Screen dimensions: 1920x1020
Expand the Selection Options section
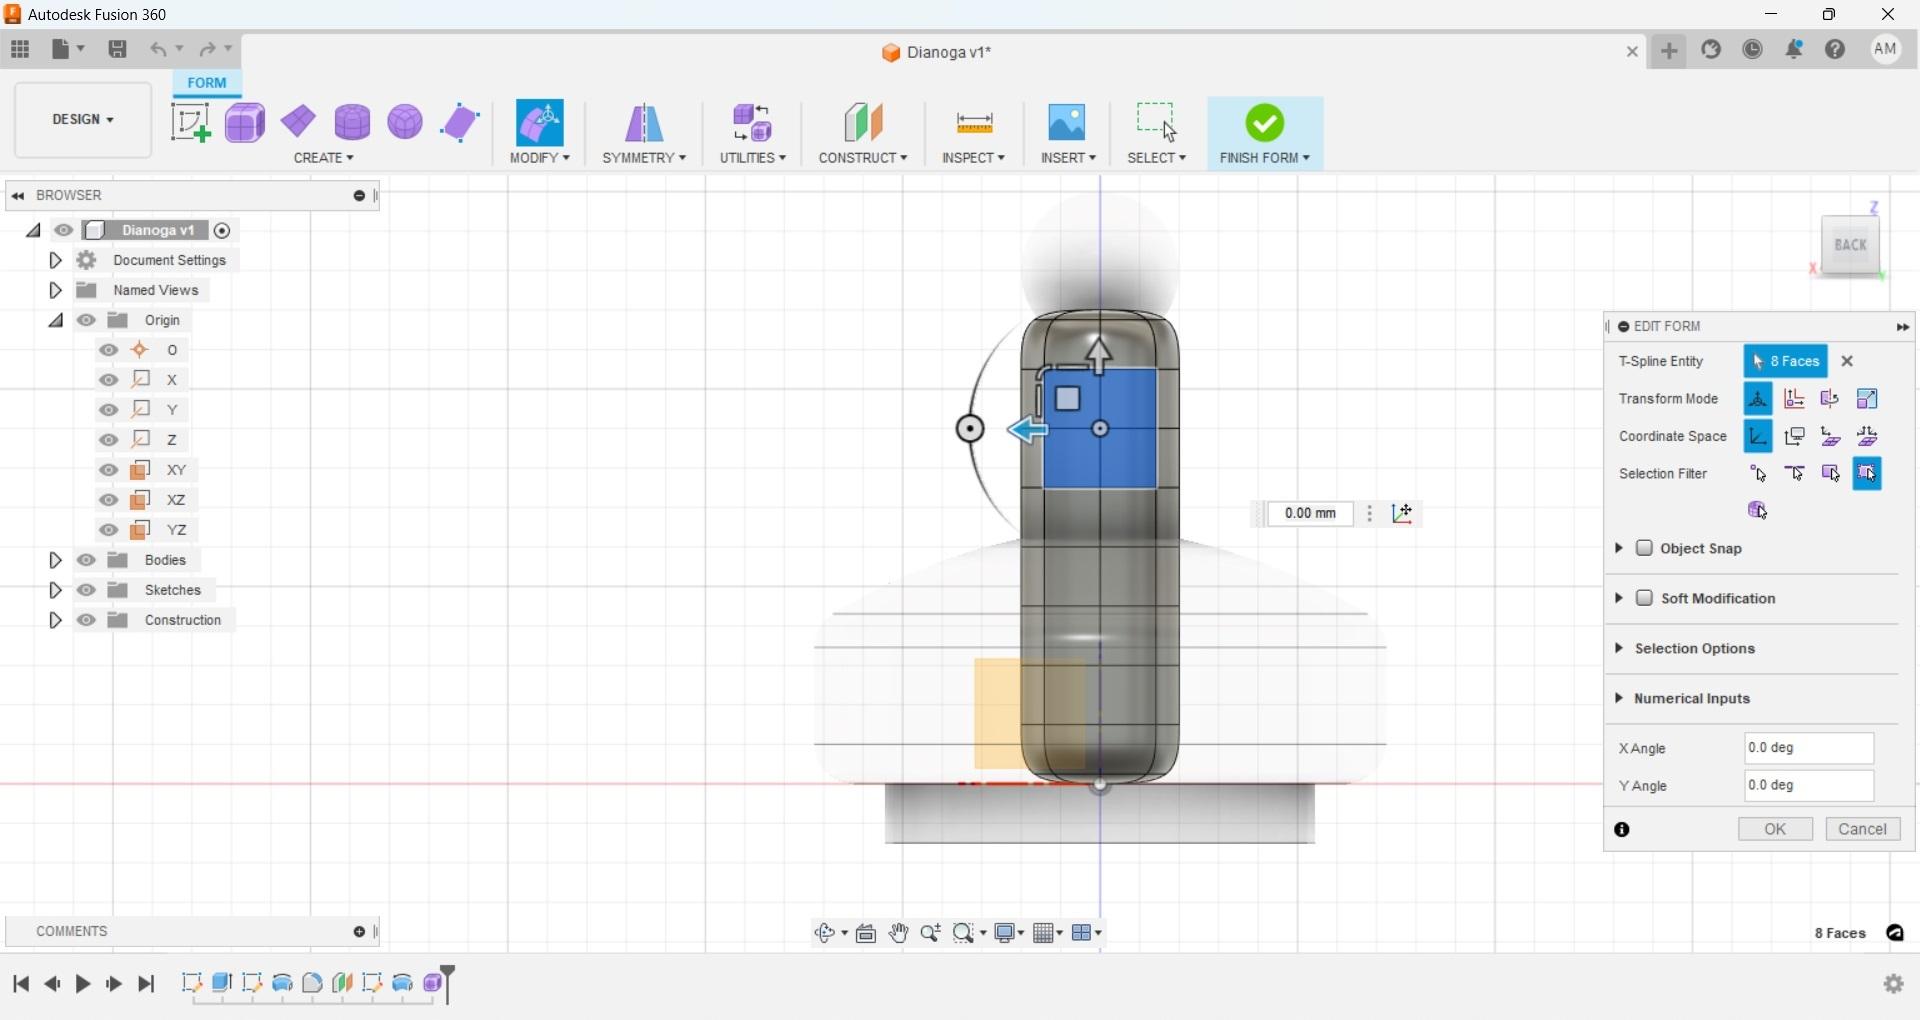1620,648
